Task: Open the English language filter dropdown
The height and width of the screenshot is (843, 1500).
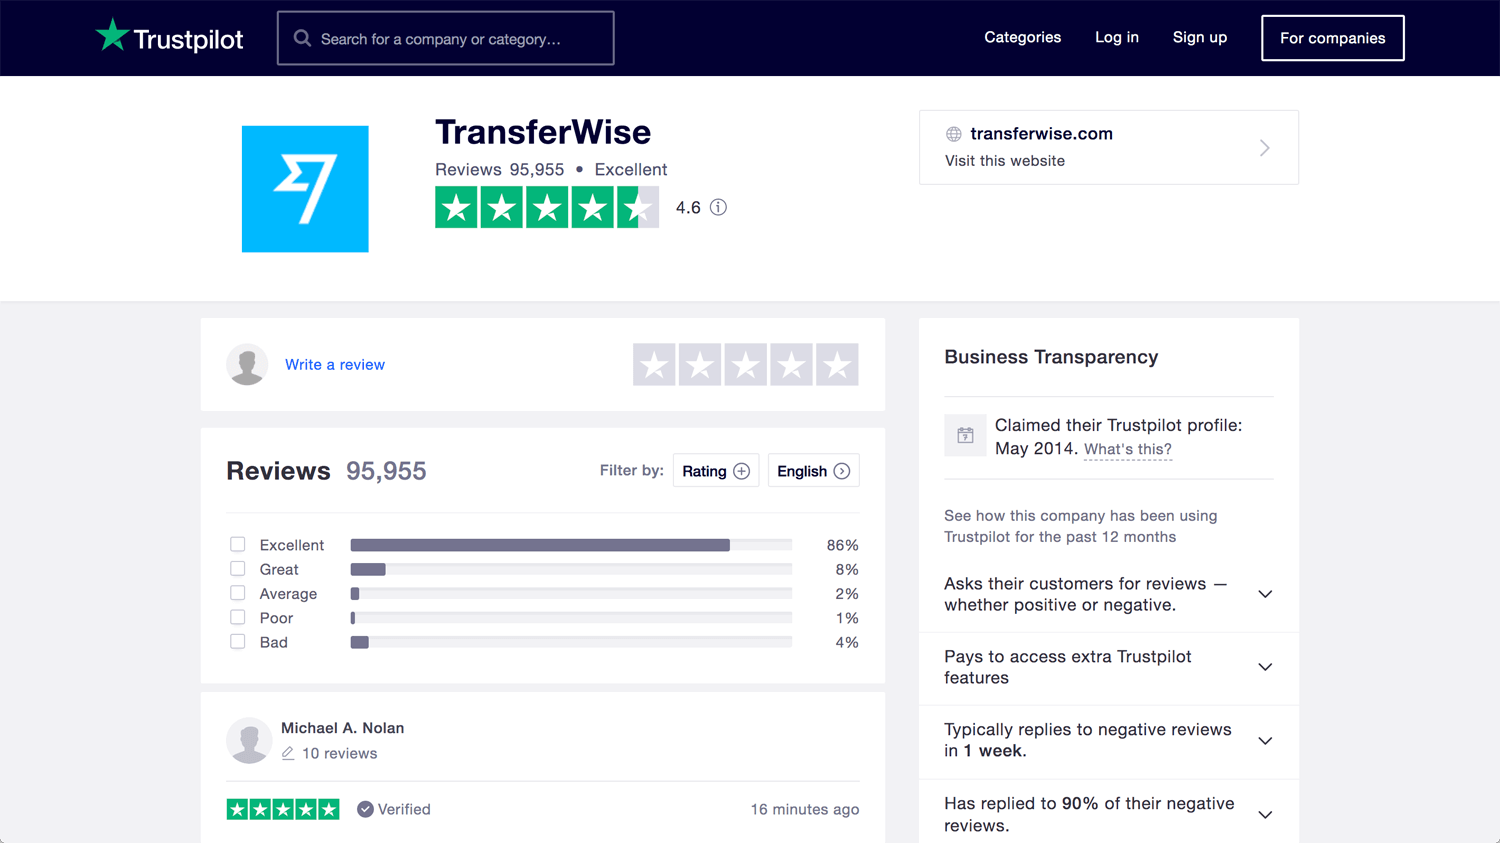Action: click(814, 471)
